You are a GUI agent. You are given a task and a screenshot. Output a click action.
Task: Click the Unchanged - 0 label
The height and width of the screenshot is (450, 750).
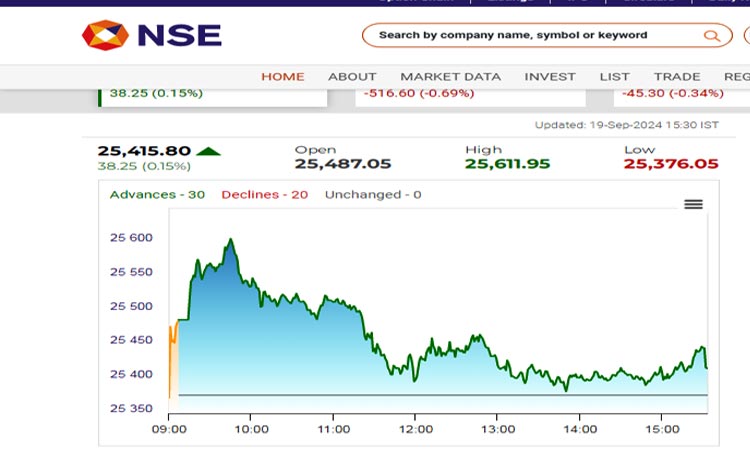click(x=373, y=195)
